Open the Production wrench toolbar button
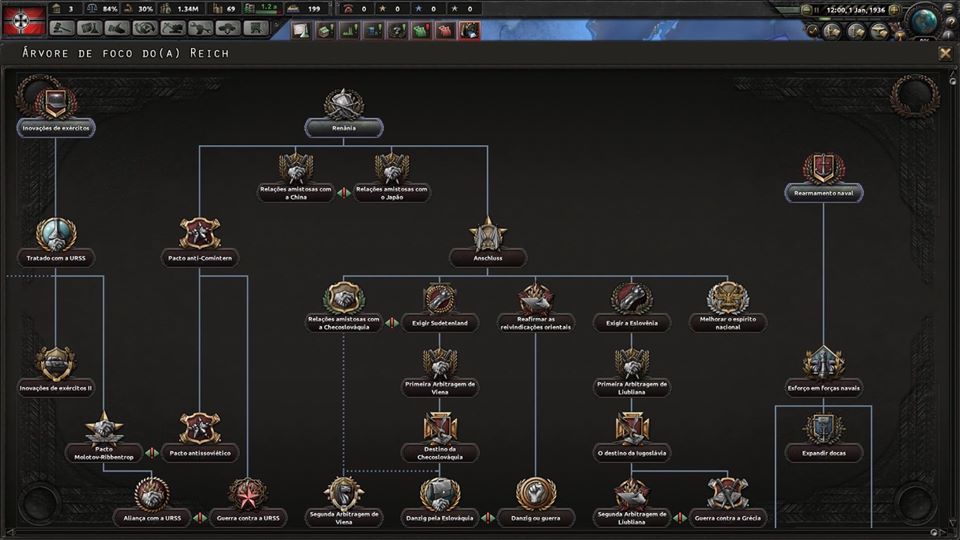This screenshot has width=960, height=540. [200, 28]
